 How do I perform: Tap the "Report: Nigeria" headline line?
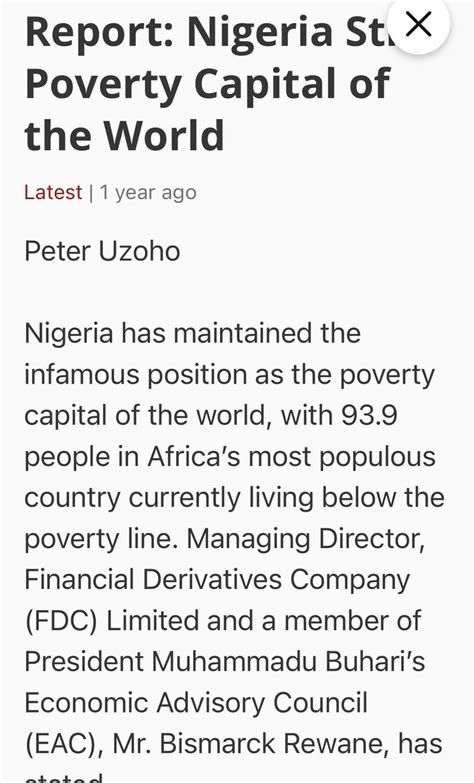point(207,31)
